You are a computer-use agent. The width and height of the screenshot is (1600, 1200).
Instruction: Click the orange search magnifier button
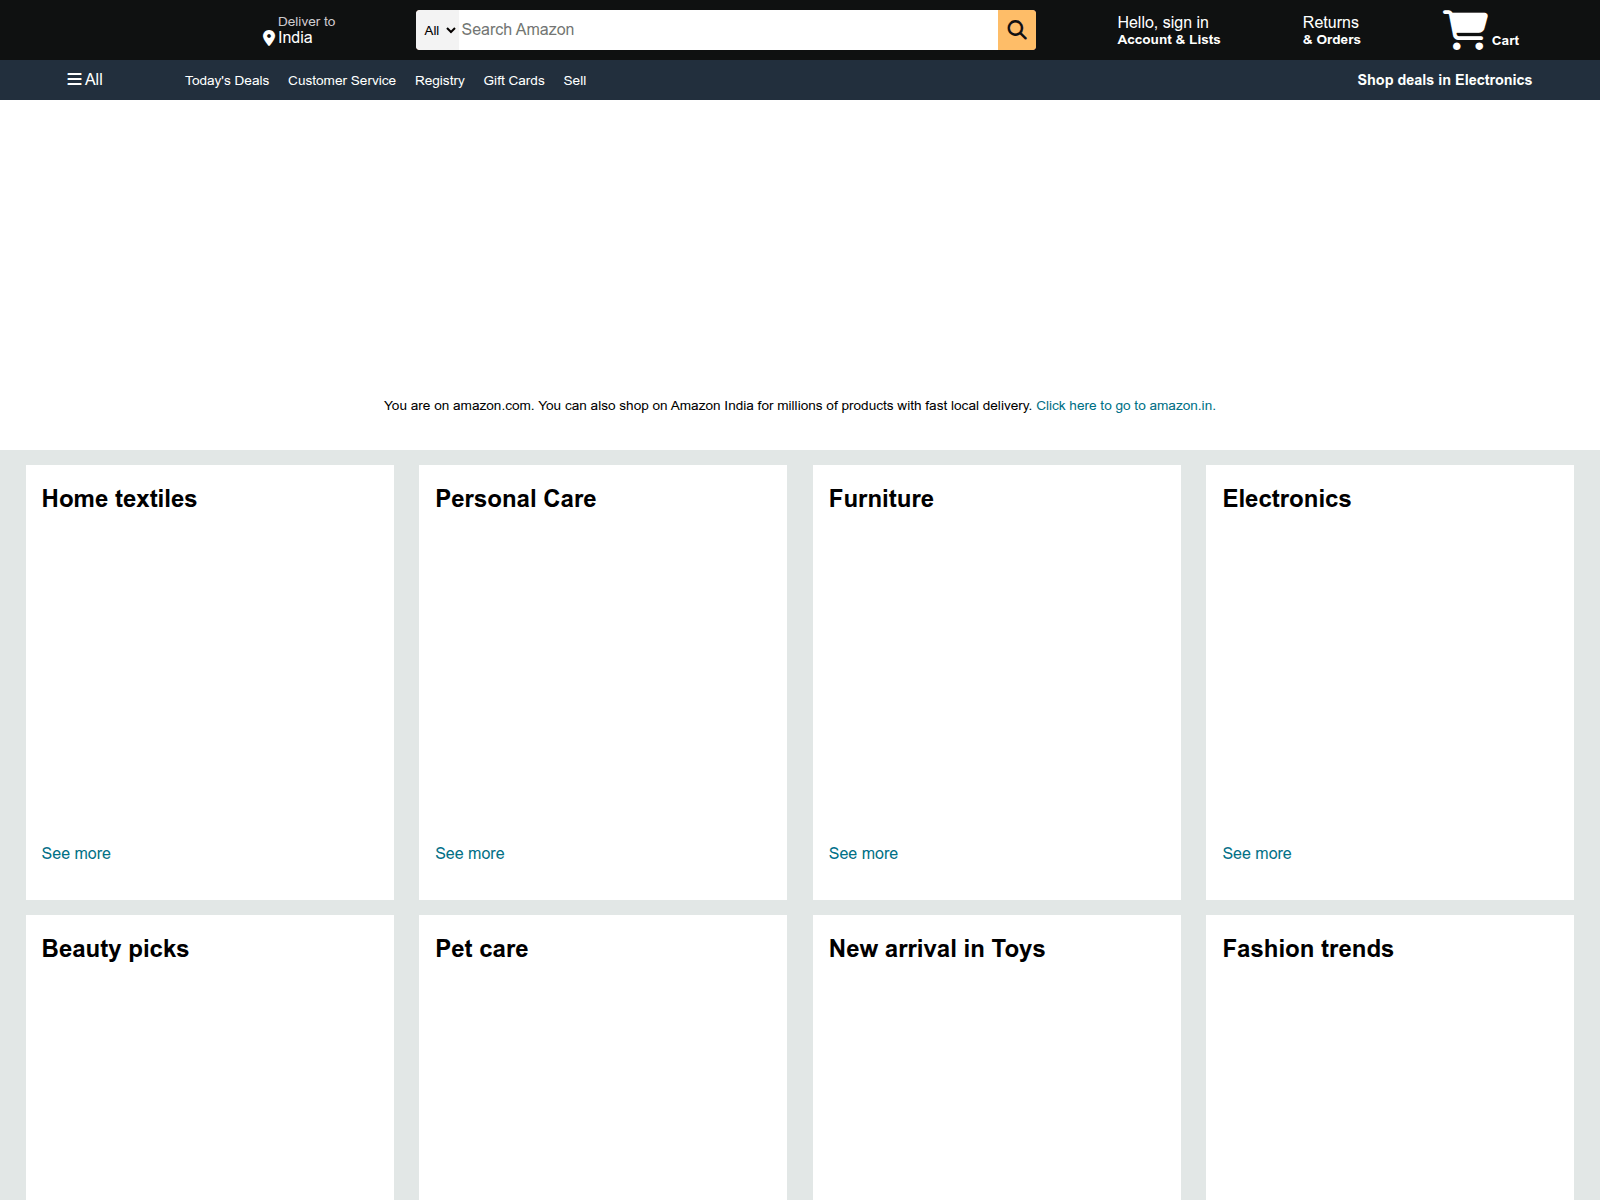[1016, 30]
